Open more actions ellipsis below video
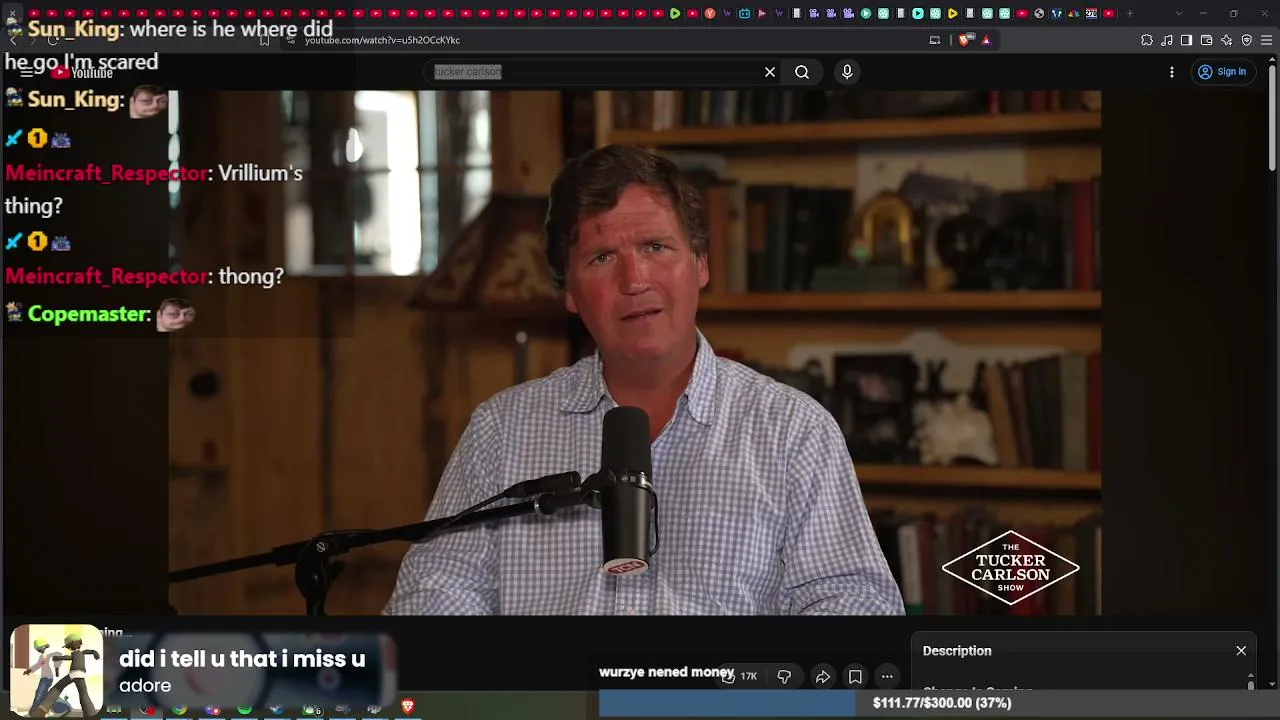The height and width of the screenshot is (720, 1280). click(887, 677)
